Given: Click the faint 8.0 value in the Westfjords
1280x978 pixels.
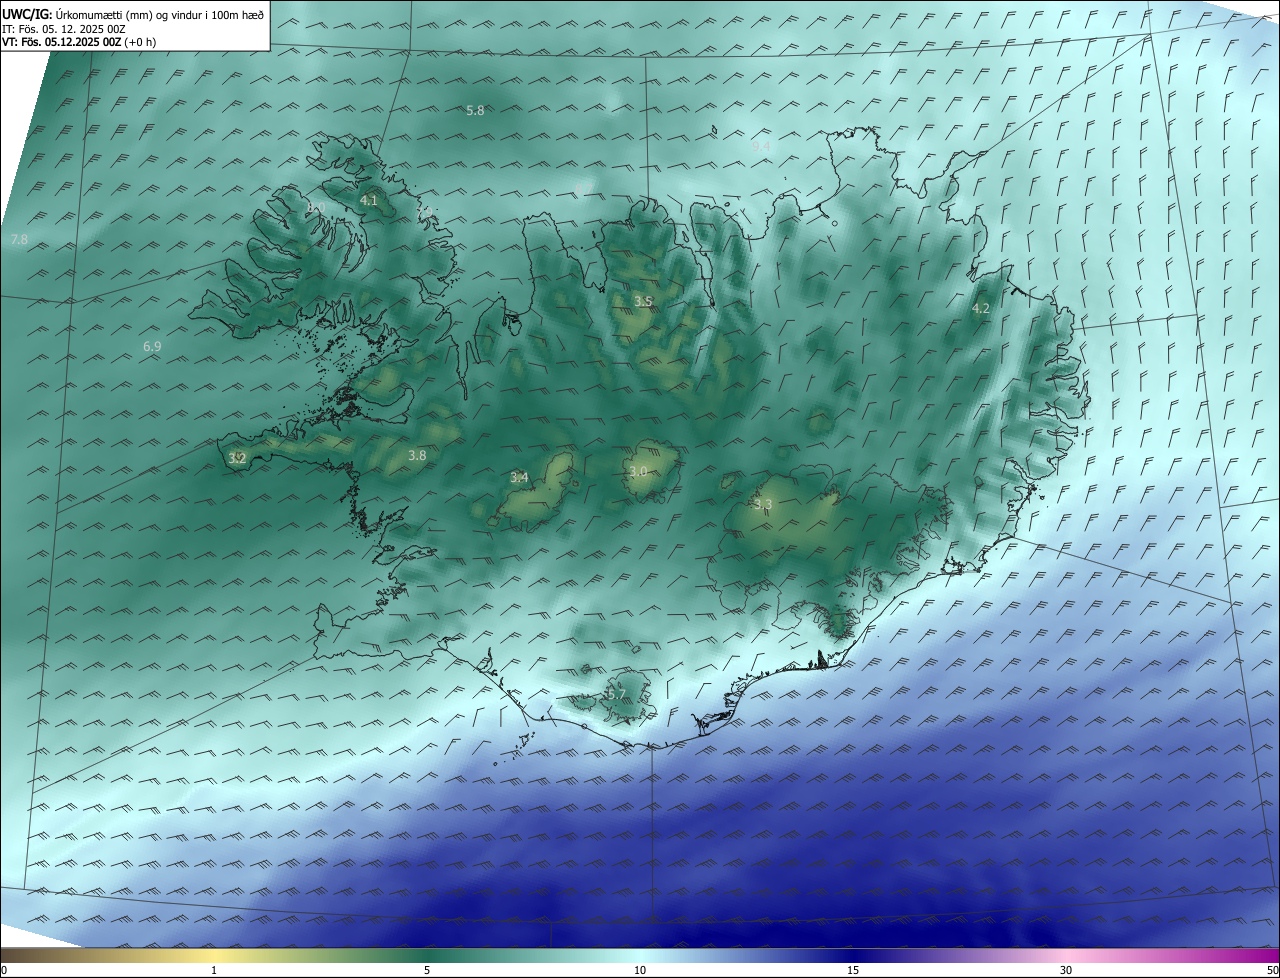Looking at the screenshot, I should (316, 207).
